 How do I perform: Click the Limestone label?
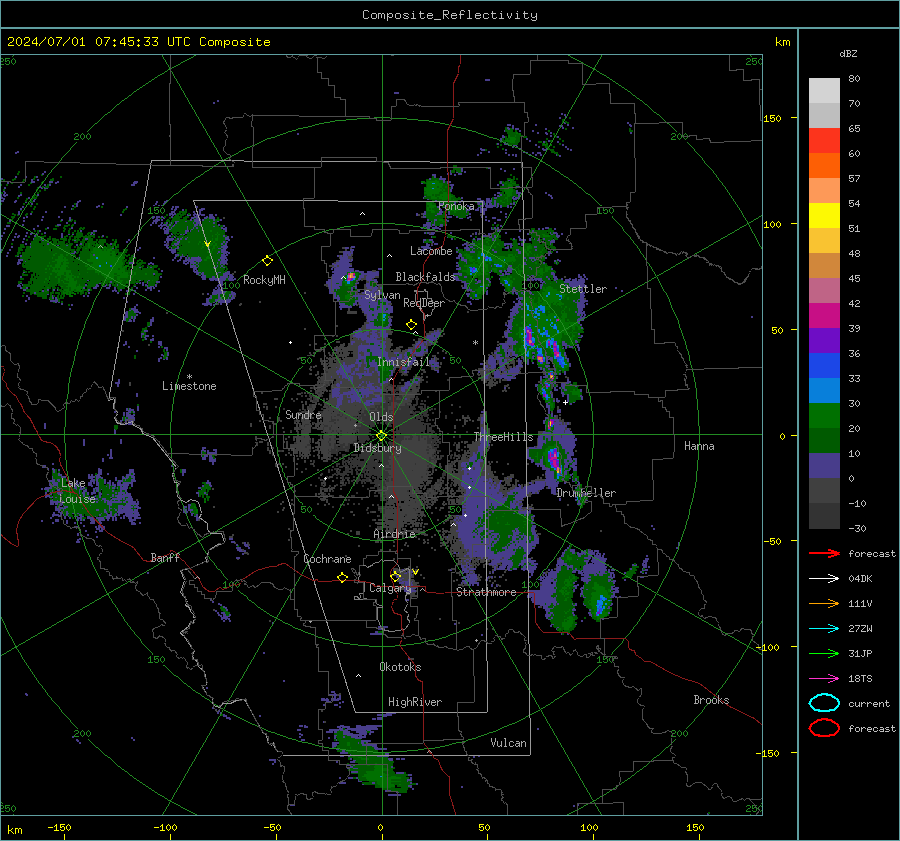pyautogui.click(x=189, y=386)
